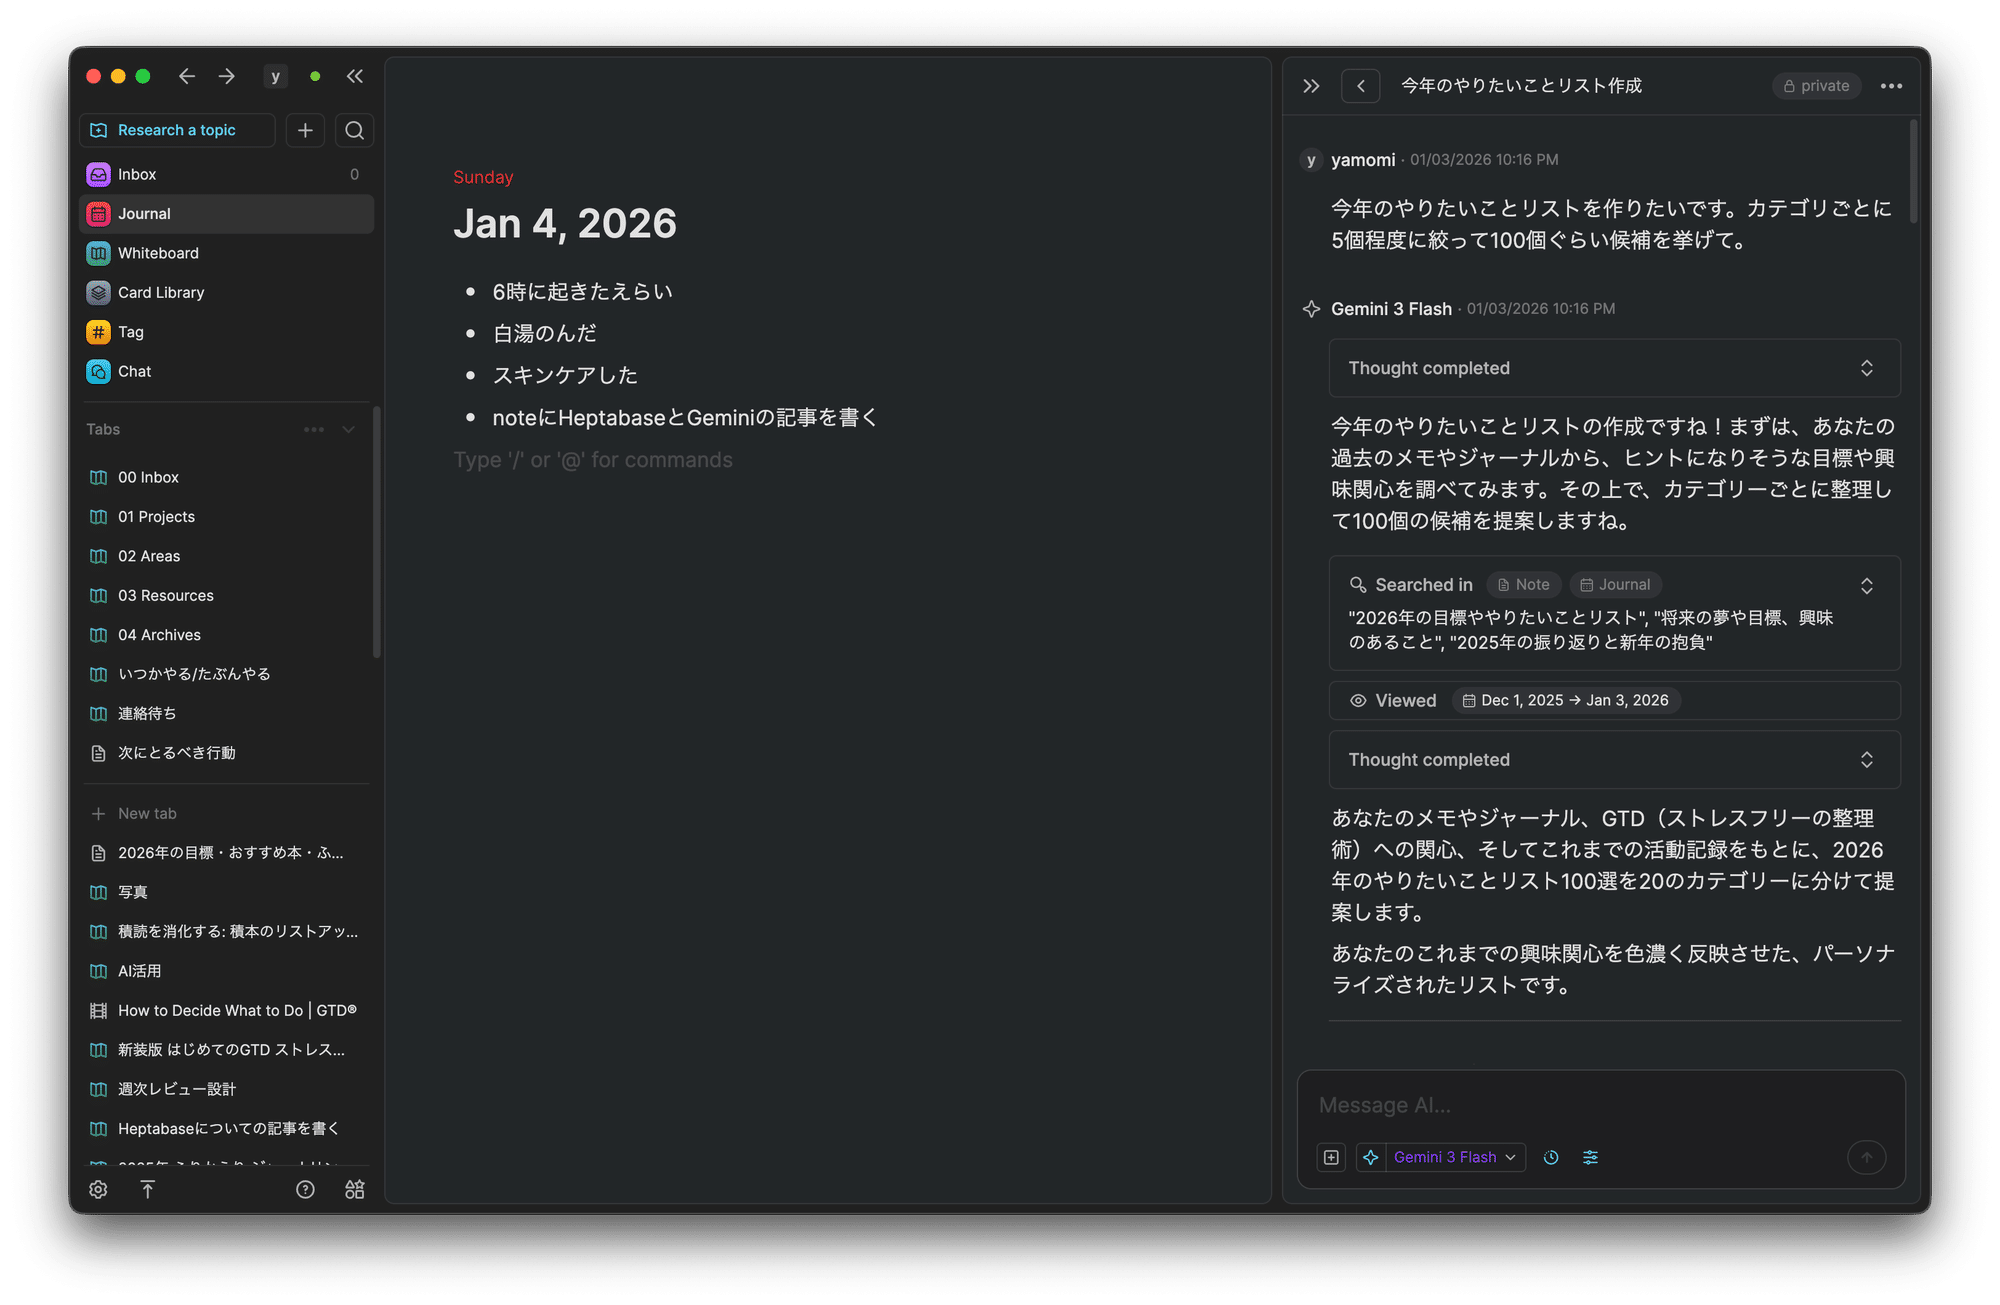
Task: Toggle the private badge on the chat
Action: (1816, 85)
